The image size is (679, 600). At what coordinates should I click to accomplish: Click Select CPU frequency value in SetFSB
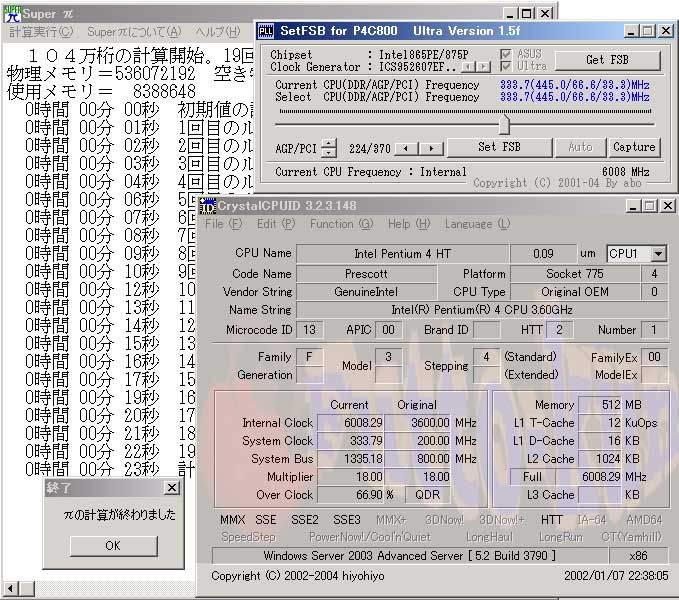(574, 97)
